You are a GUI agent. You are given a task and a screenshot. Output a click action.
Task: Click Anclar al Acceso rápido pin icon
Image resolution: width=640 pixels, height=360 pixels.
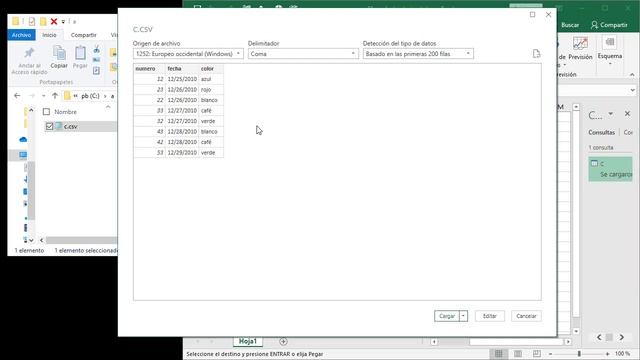(29, 53)
